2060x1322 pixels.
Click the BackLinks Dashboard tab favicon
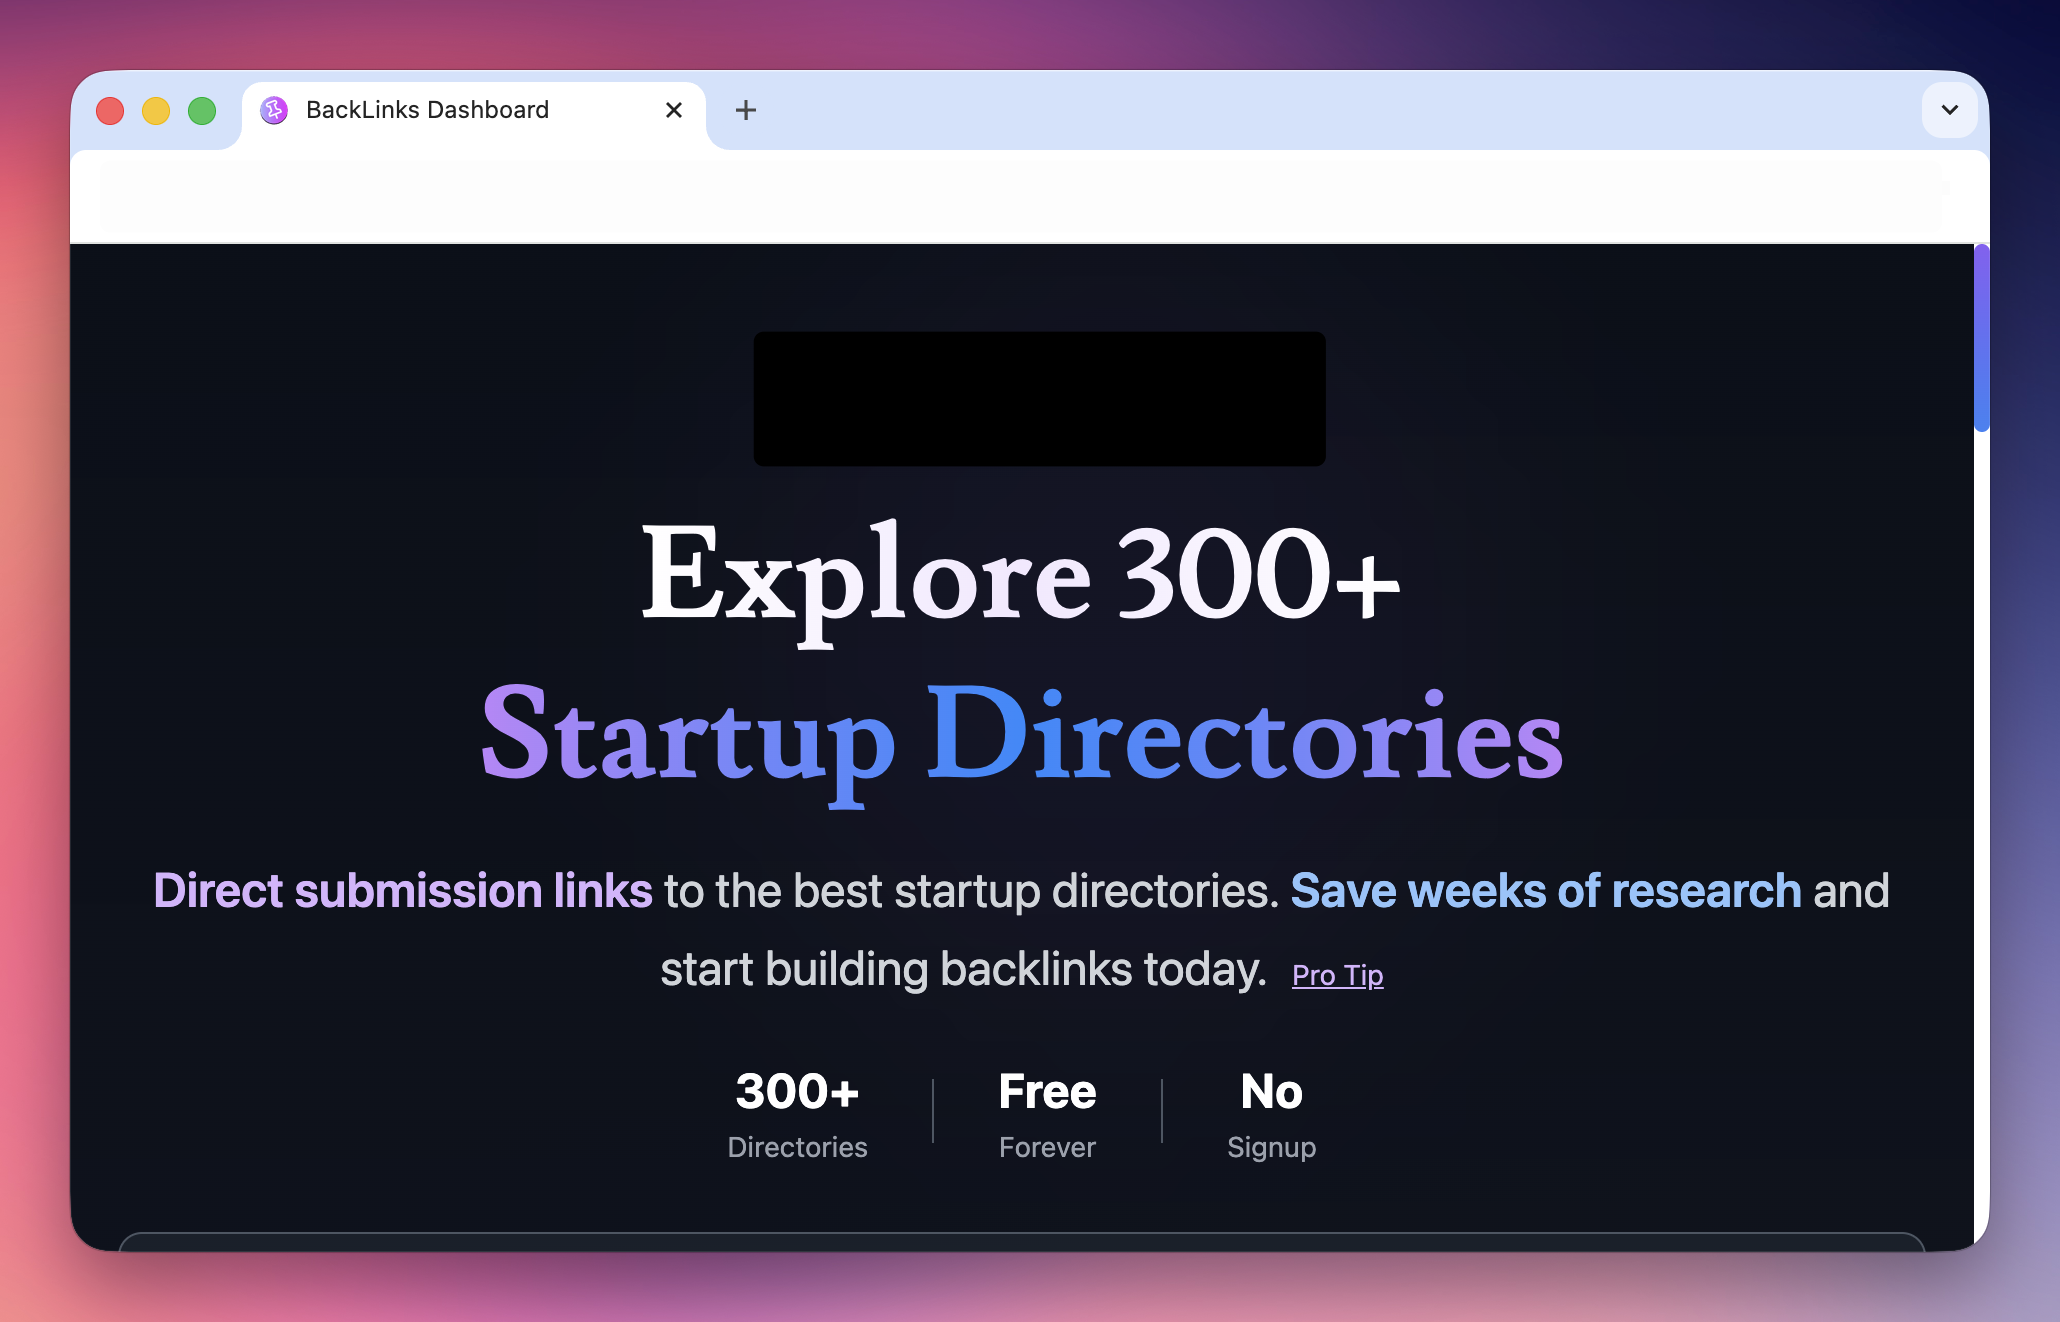275,110
